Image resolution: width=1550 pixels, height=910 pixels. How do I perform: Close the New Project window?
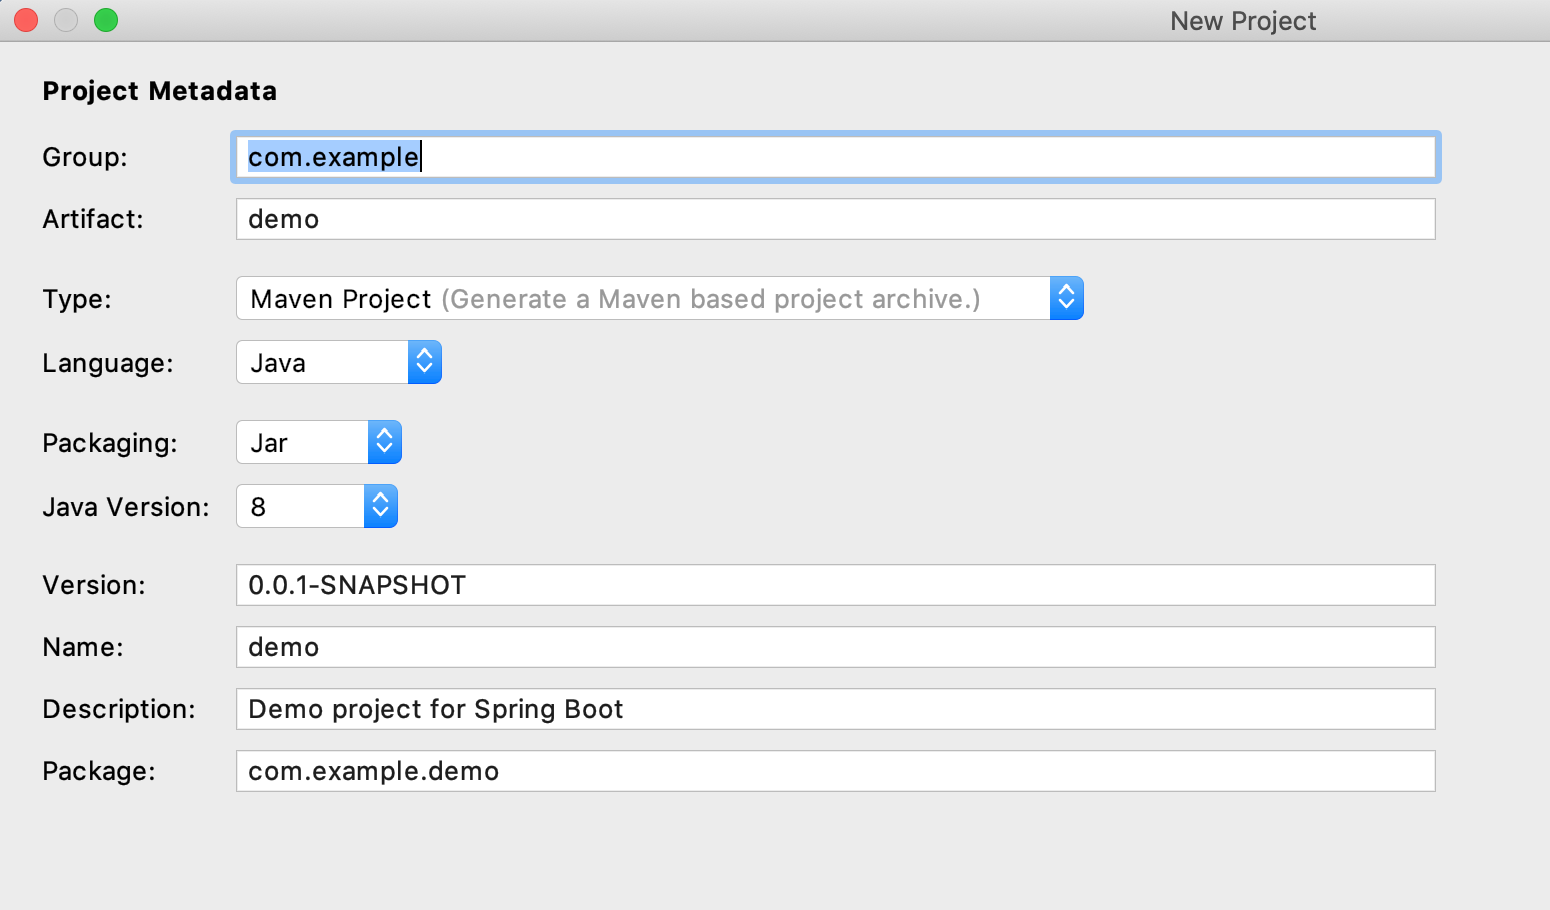26,20
